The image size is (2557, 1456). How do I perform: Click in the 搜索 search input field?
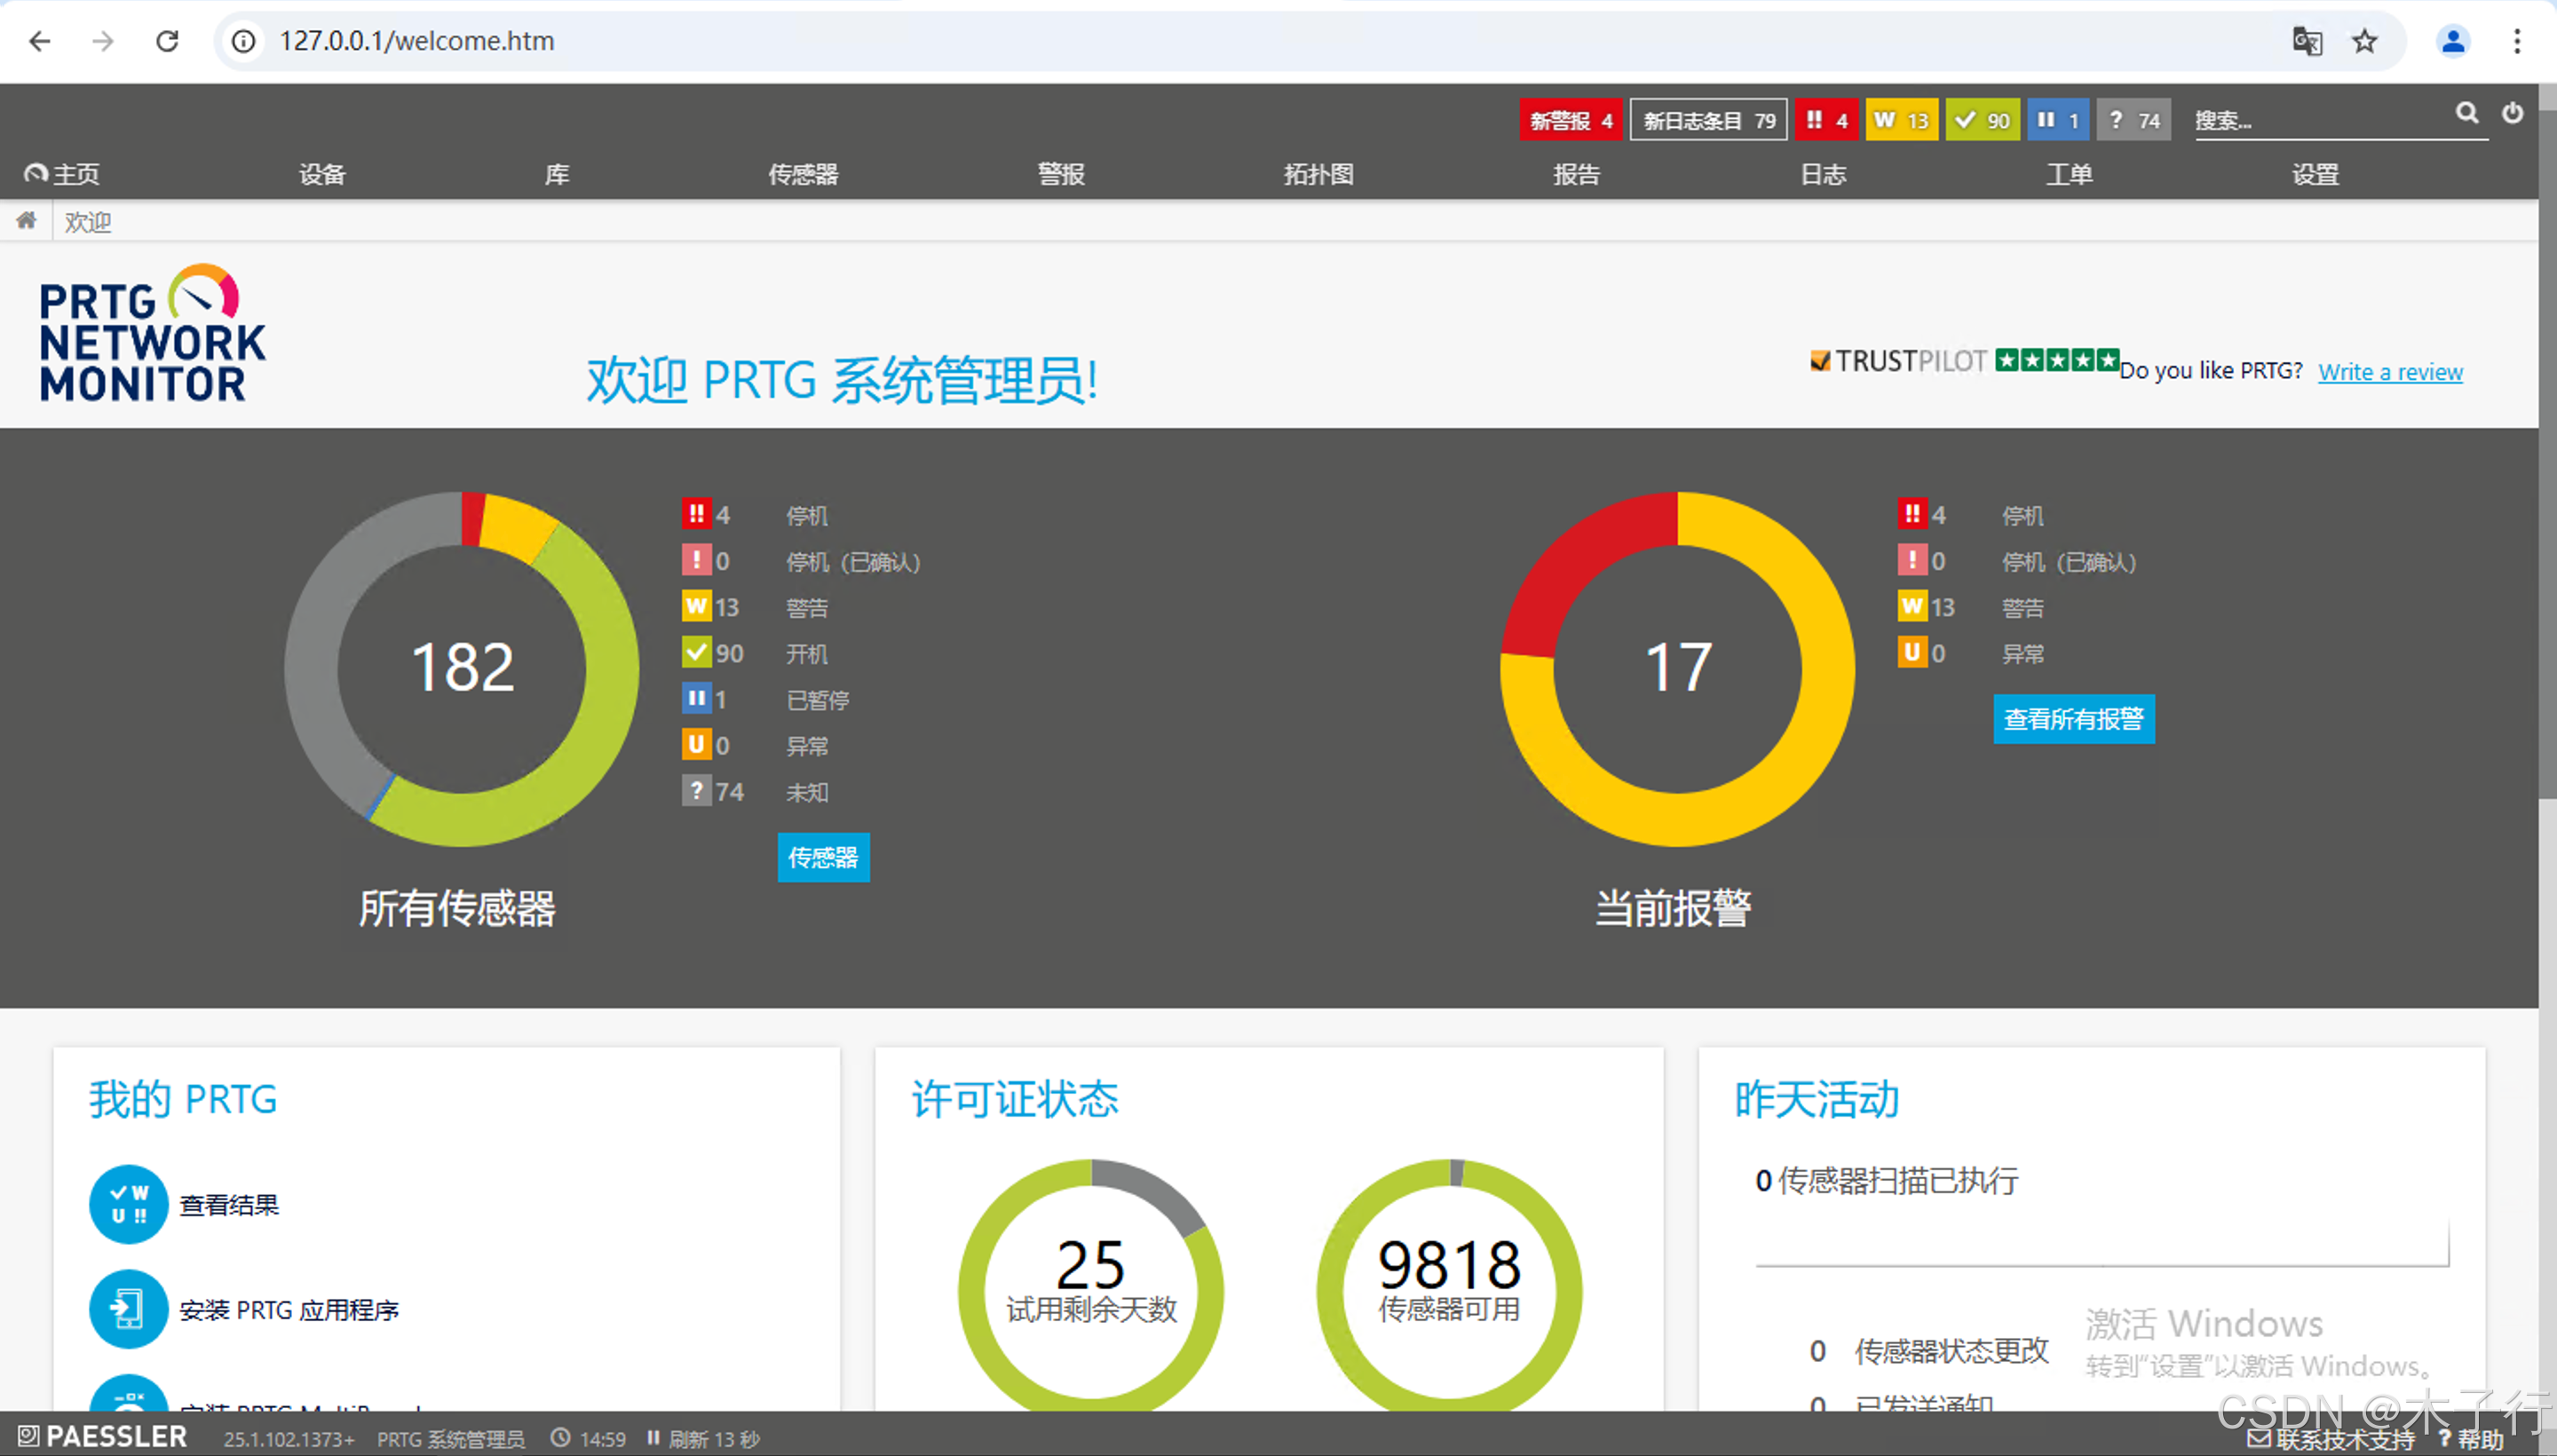pyautogui.click(x=2320, y=121)
